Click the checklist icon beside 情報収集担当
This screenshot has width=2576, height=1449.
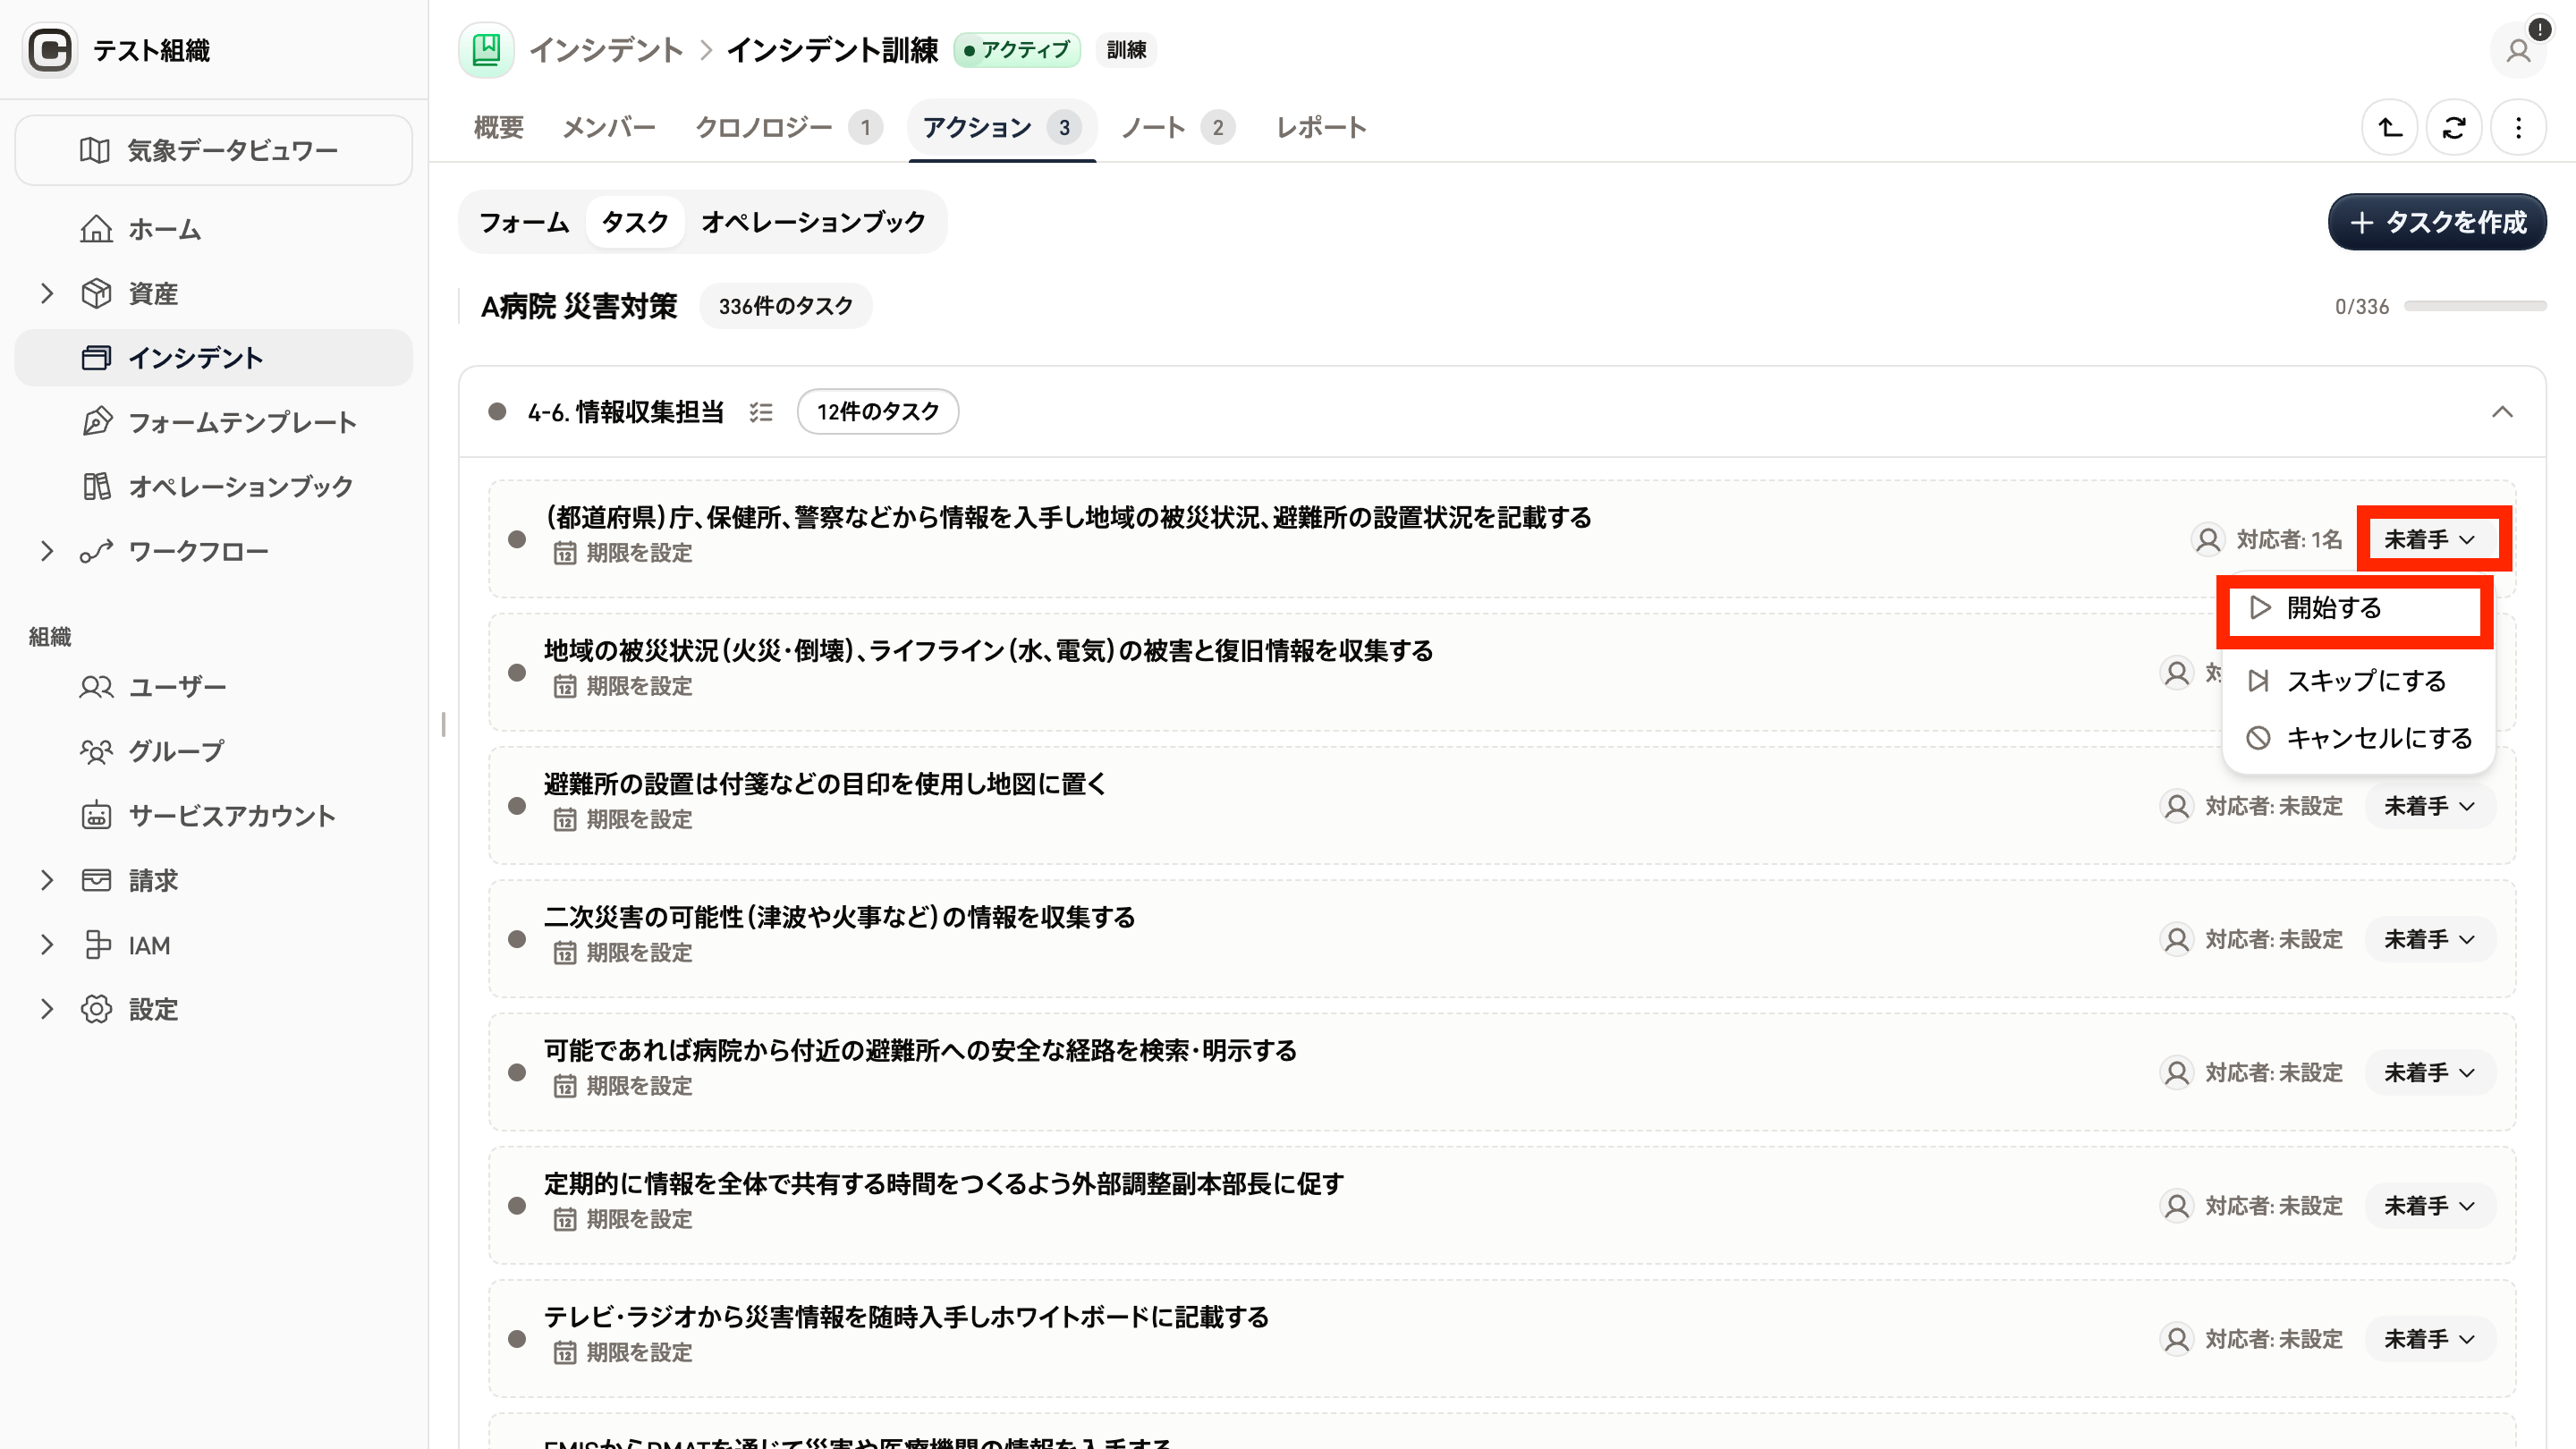[x=761, y=412]
